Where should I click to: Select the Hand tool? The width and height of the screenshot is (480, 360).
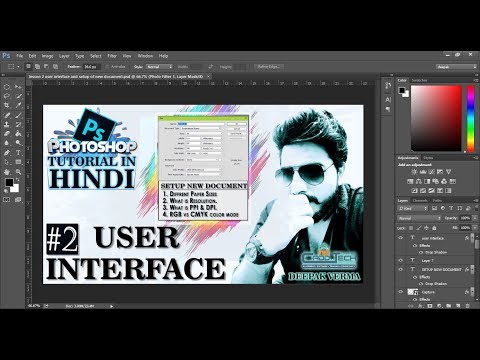(x=7, y=172)
